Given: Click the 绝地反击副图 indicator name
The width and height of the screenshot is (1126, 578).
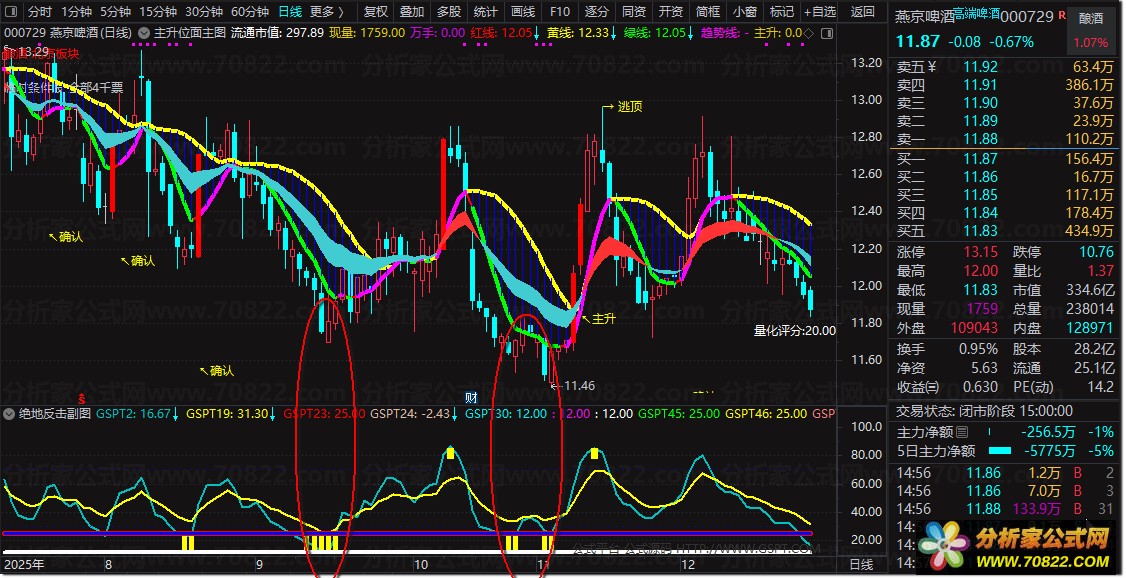Looking at the screenshot, I should (x=55, y=414).
